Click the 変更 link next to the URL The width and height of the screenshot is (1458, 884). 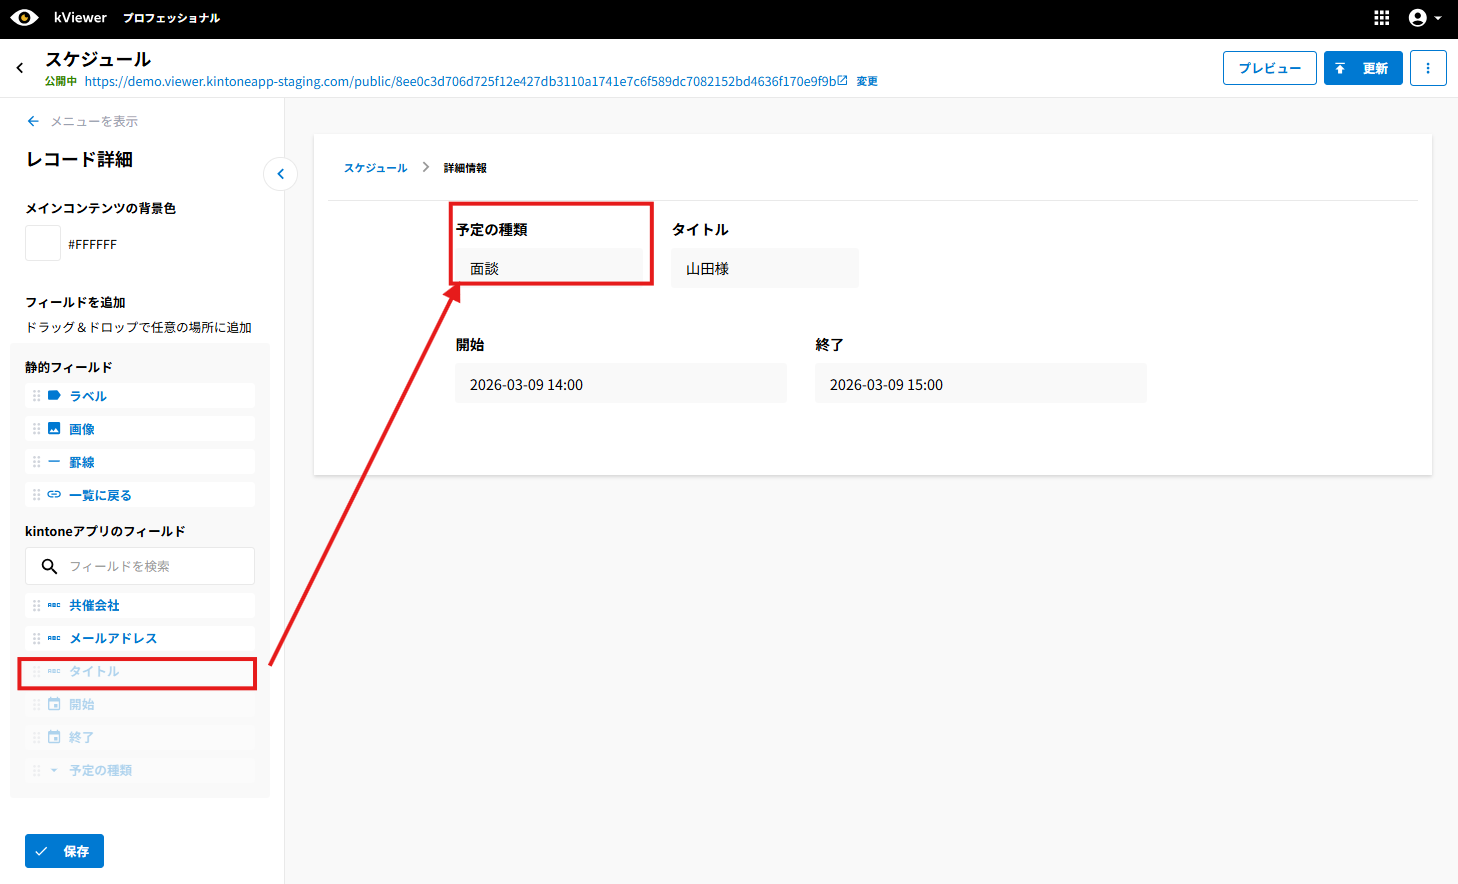click(x=867, y=82)
